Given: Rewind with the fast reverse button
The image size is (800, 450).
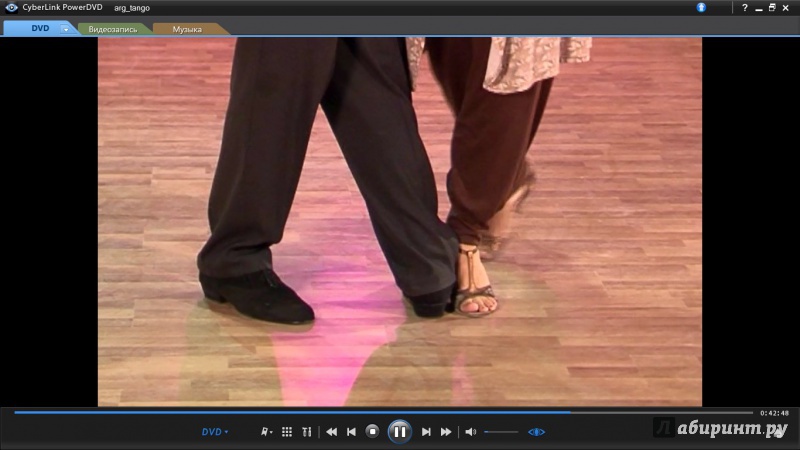Looking at the screenshot, I should coord(332,432).
